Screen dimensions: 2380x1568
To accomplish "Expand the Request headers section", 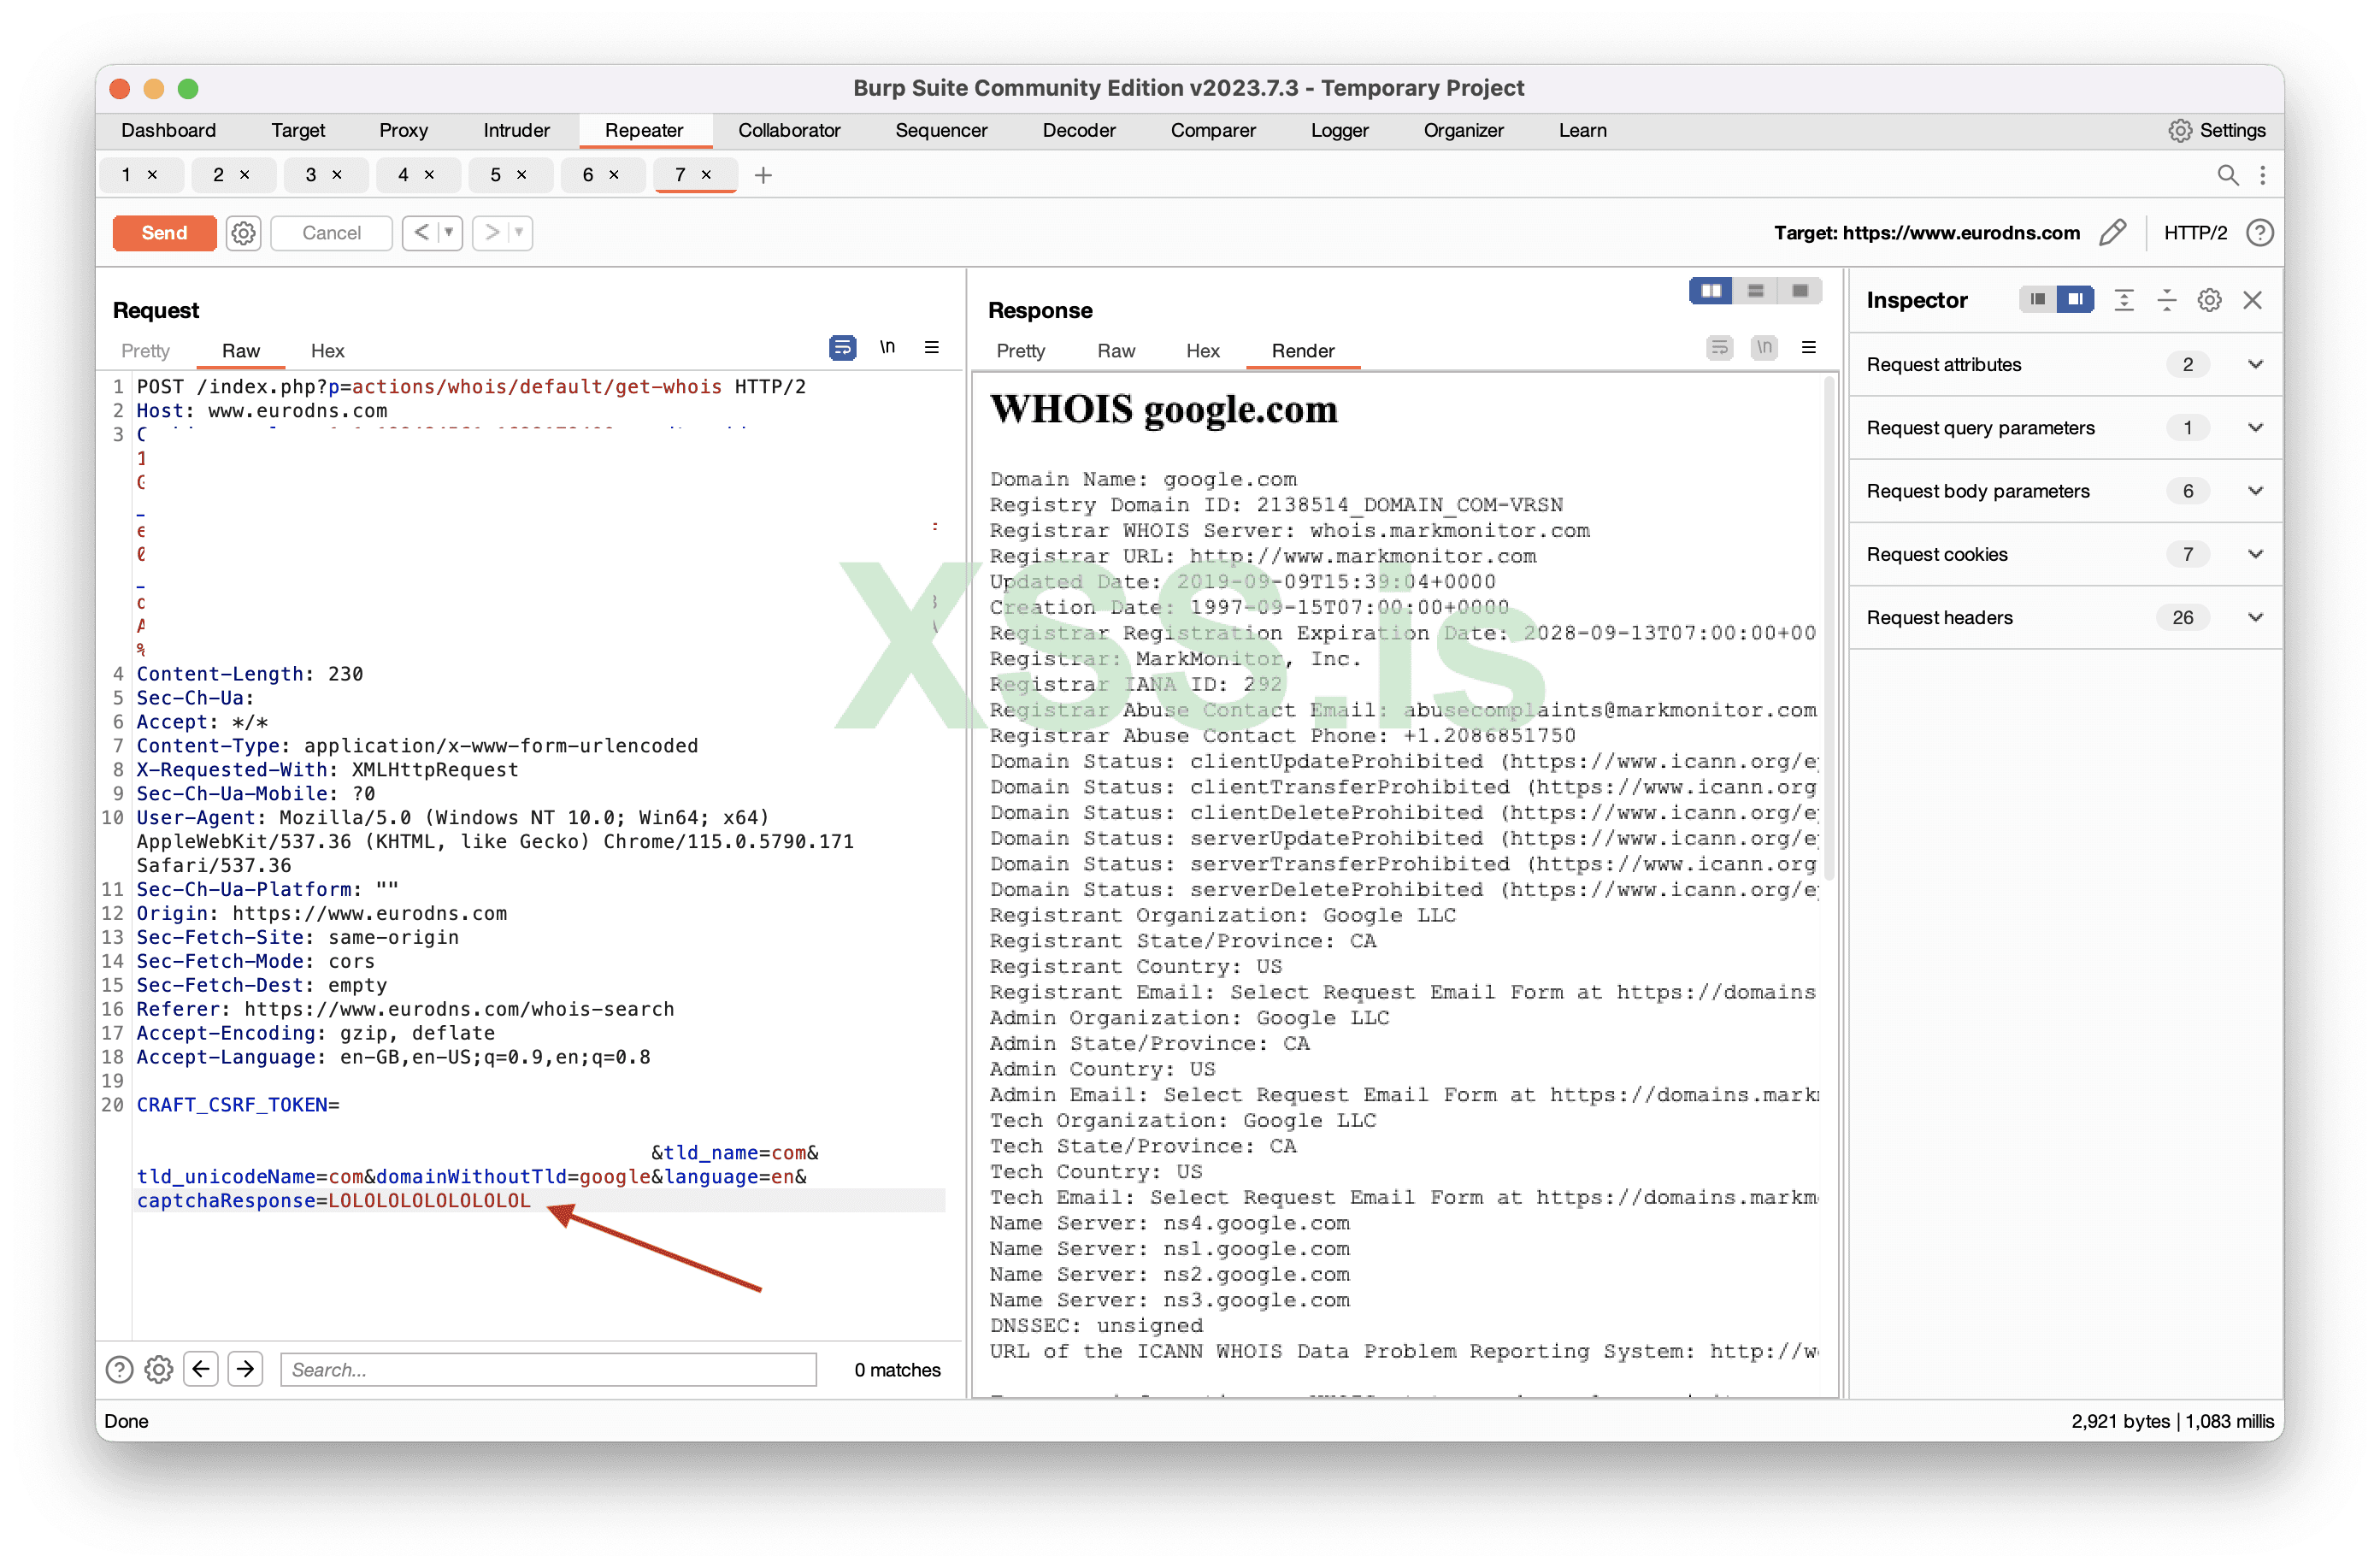I will click(x=2255, y=617).
